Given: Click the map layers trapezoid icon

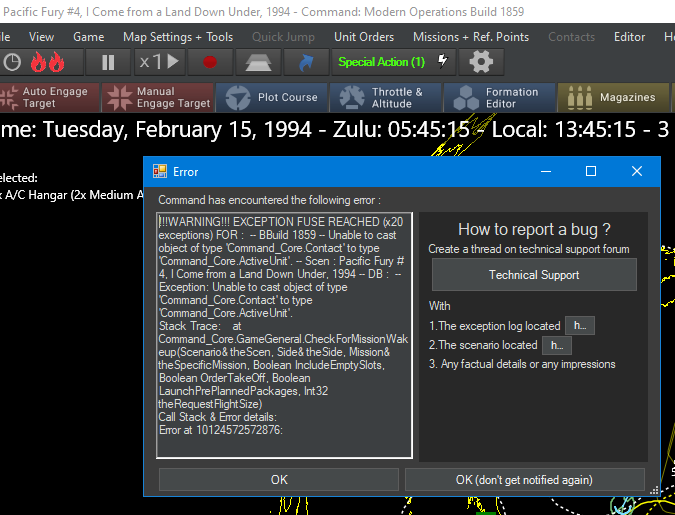Looking at the screenshot, I should pyautogui.click(x=258, y=62).
